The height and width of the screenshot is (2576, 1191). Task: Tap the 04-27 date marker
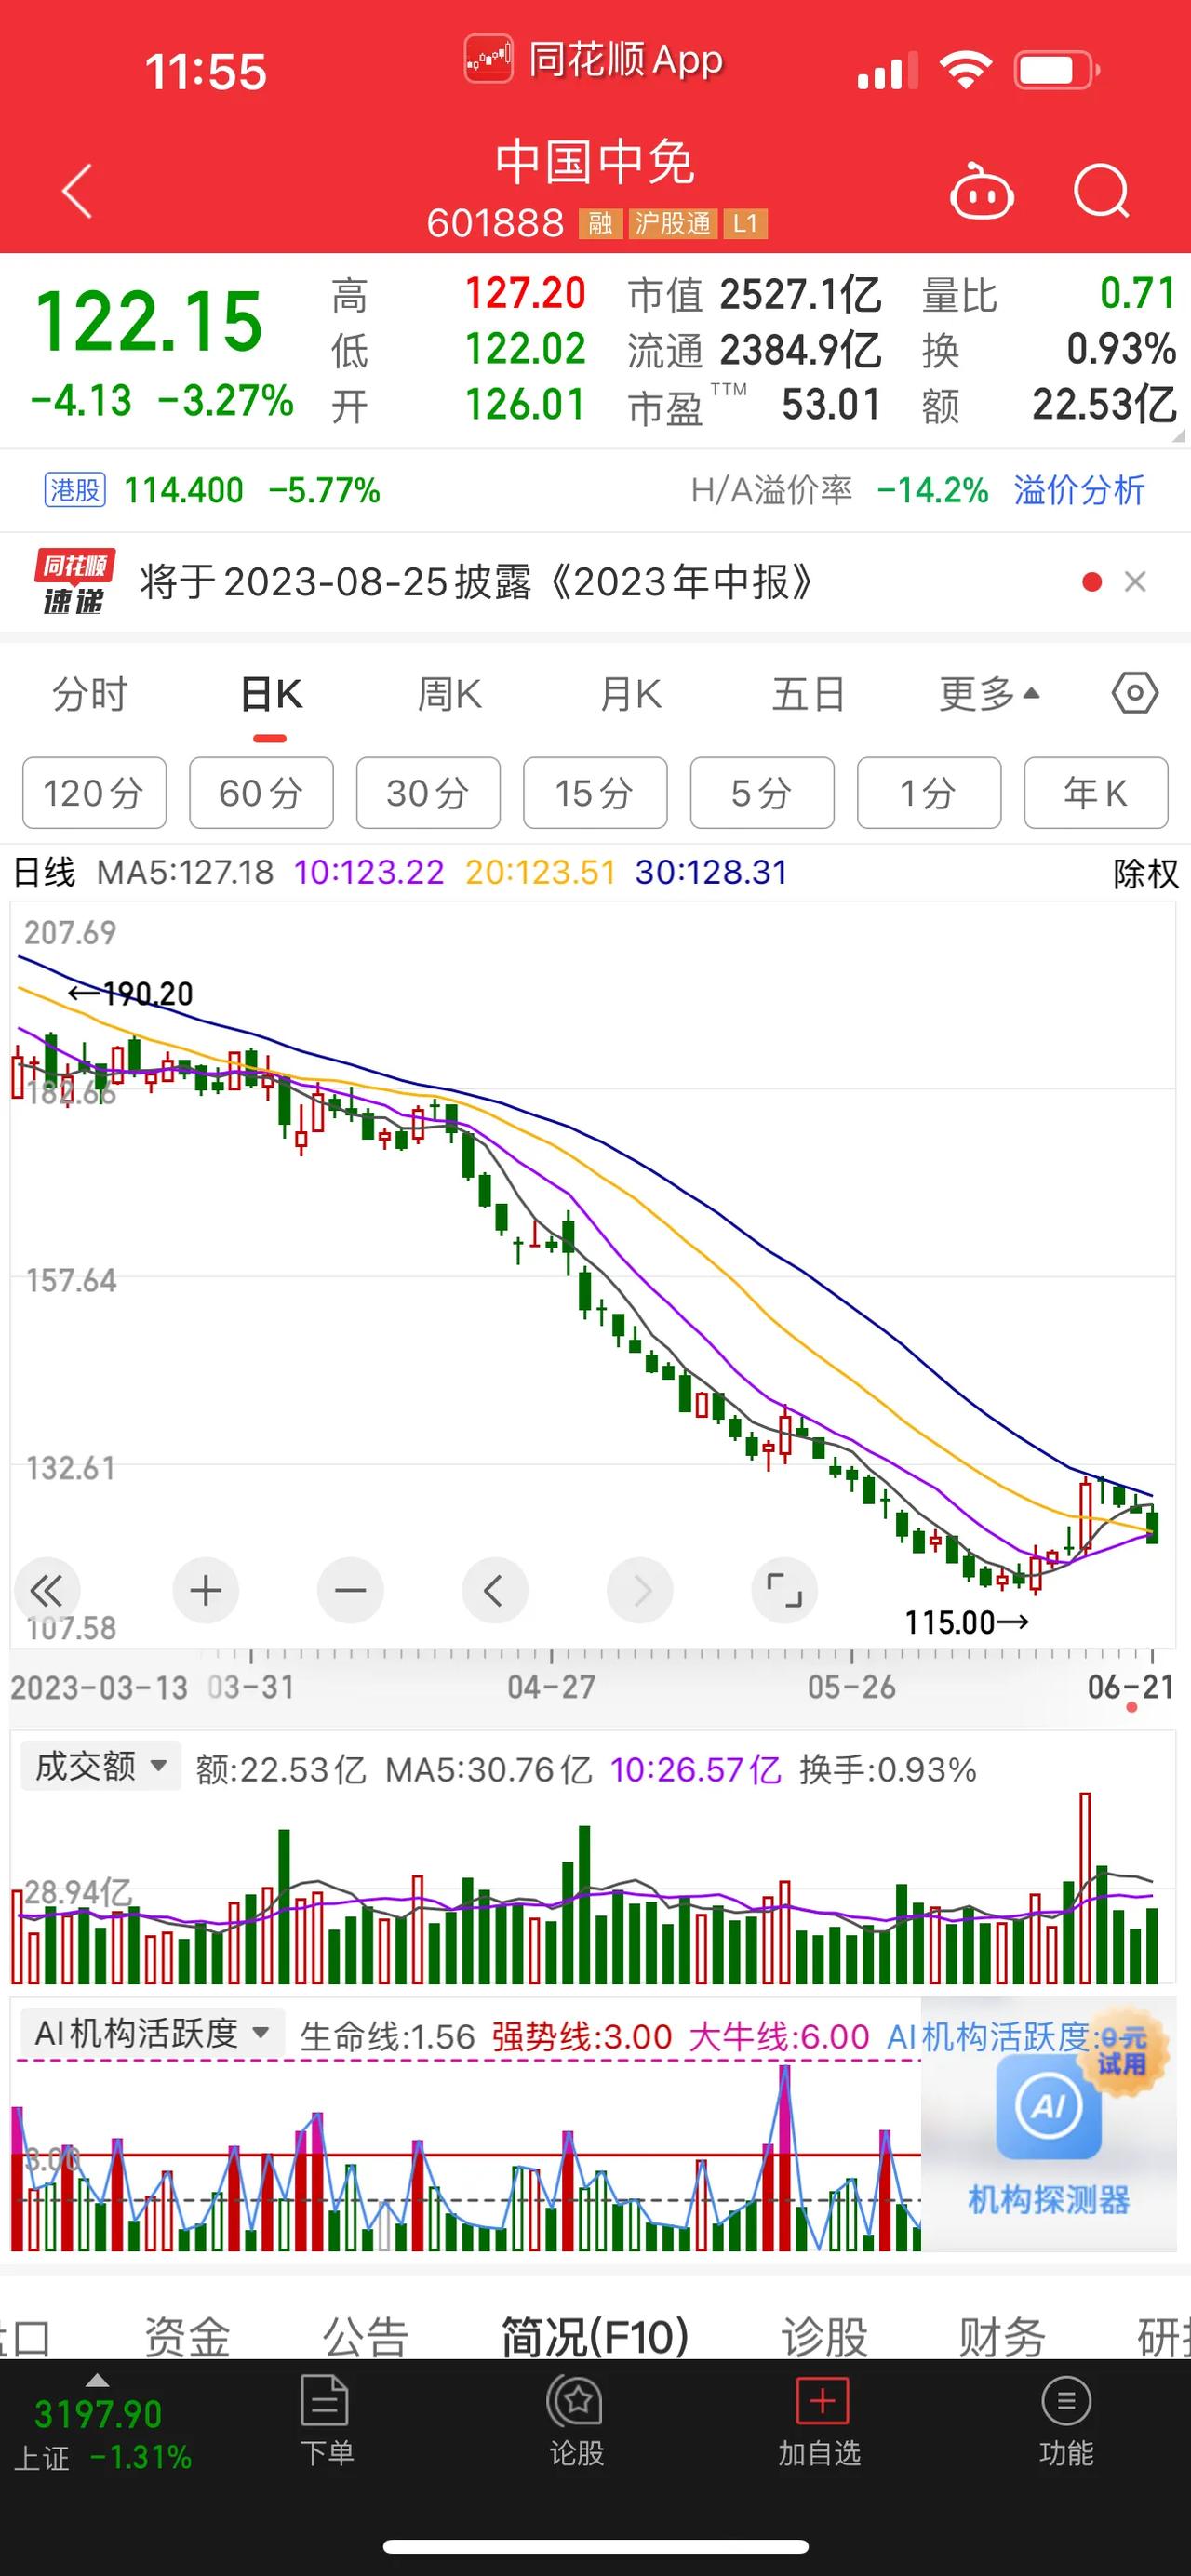click(551, 1688)
